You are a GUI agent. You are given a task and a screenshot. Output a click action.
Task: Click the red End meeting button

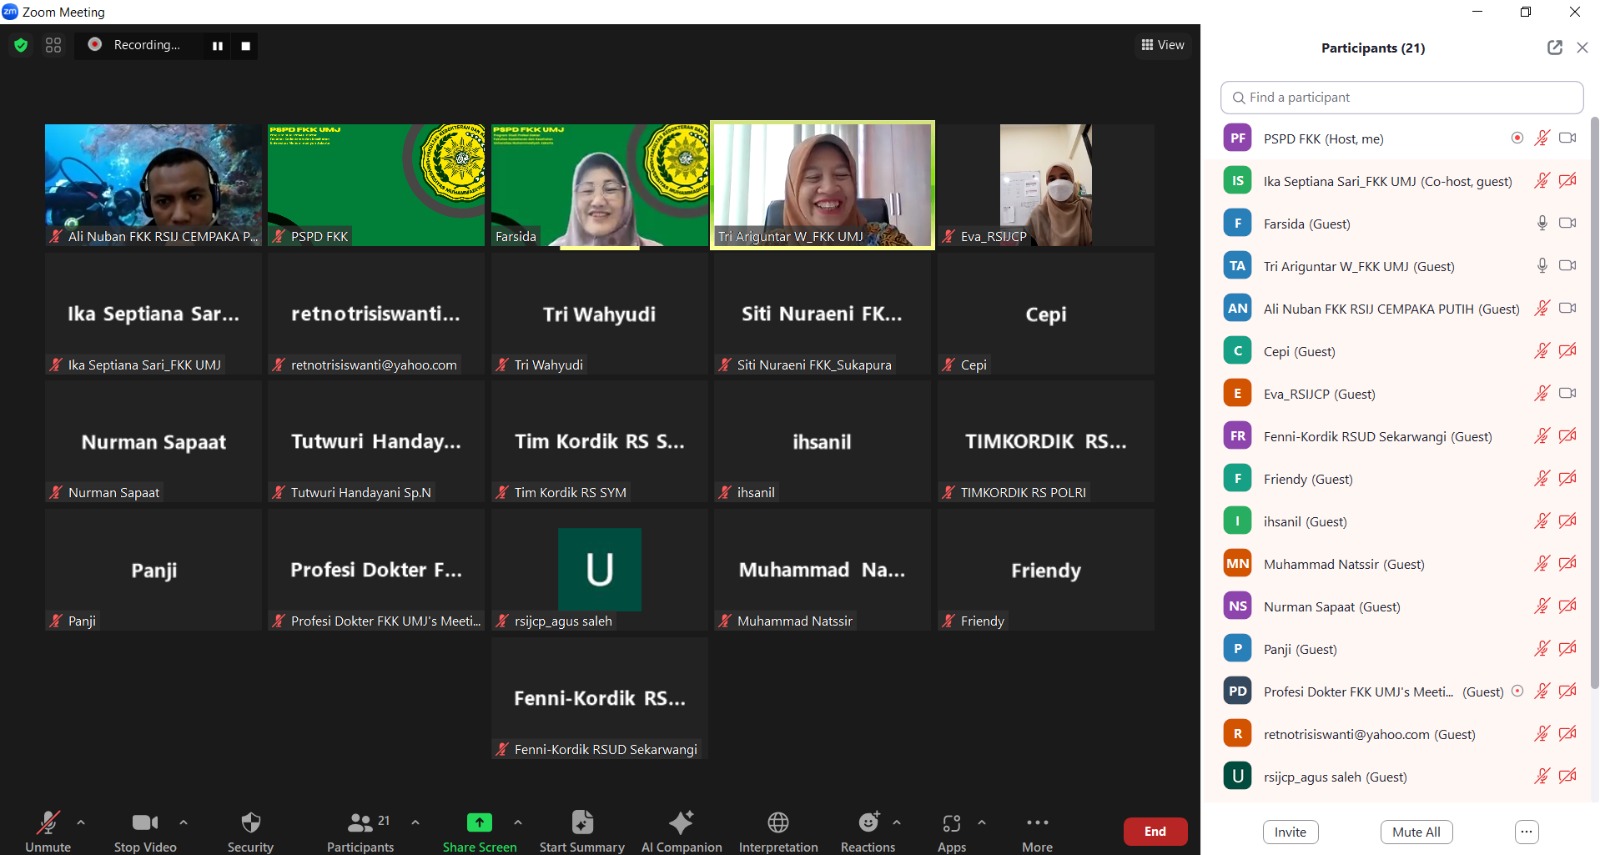[1155, 831]
